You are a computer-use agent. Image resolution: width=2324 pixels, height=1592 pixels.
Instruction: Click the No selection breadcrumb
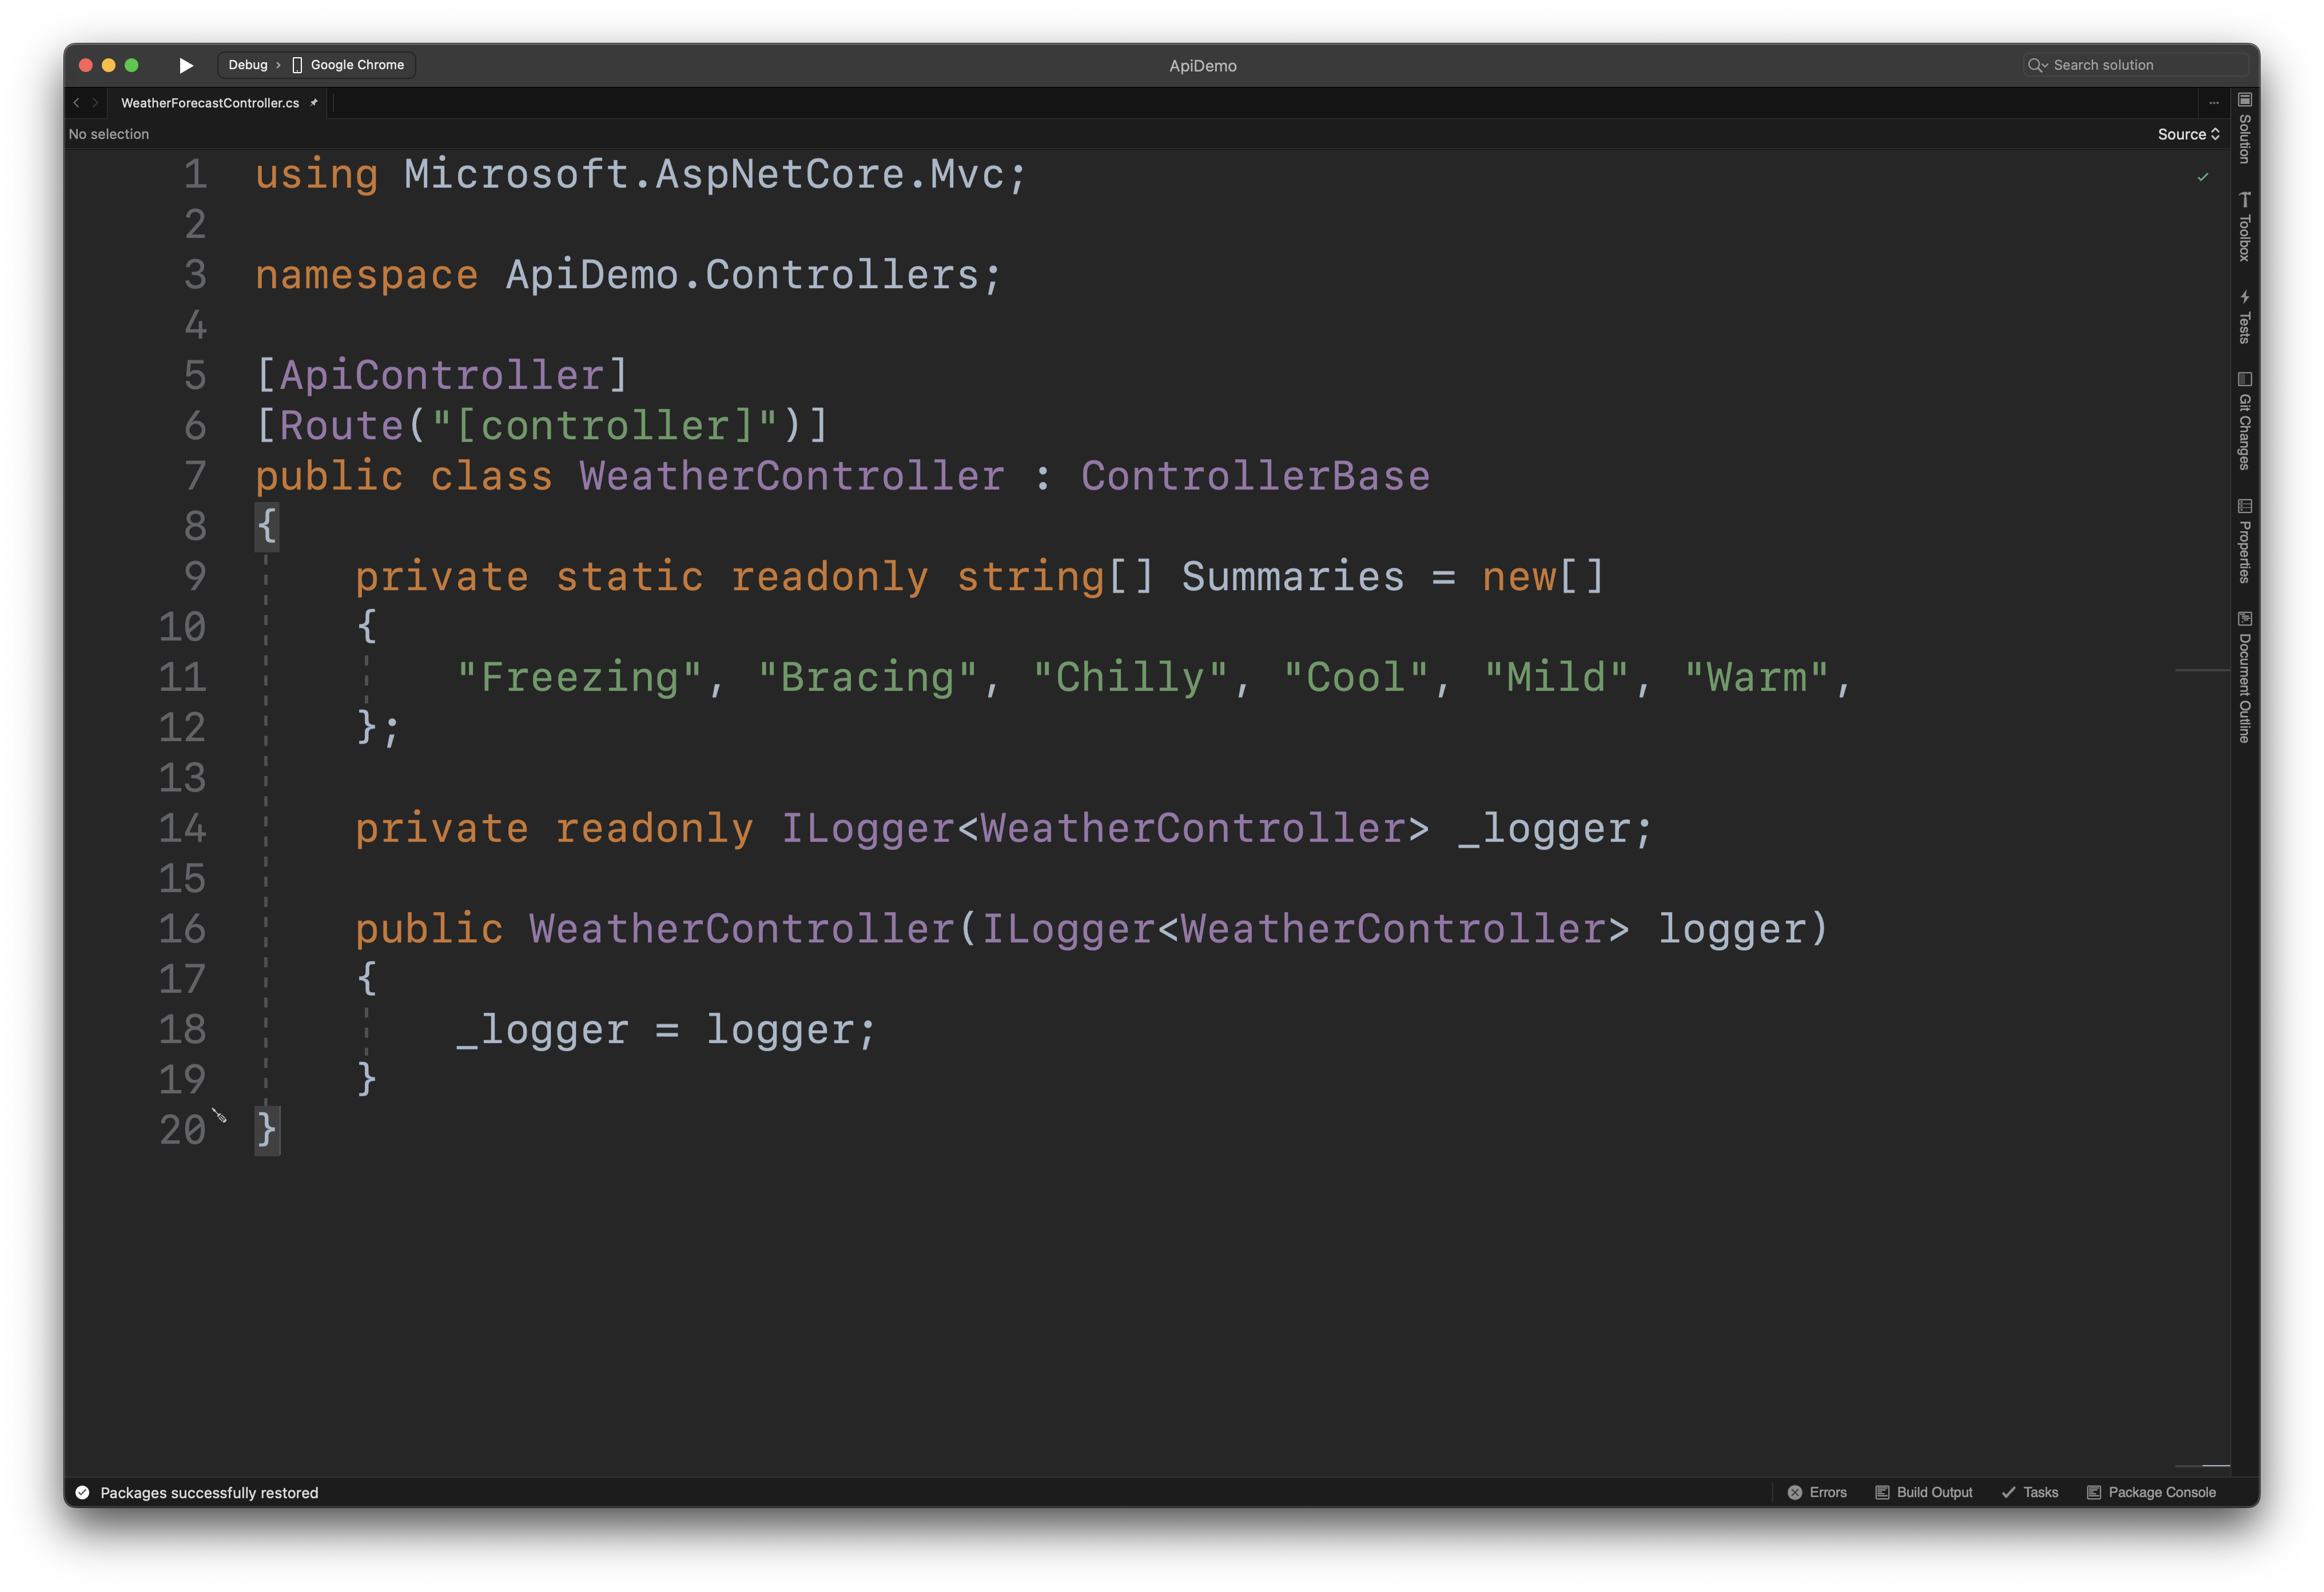pos(109,134)
